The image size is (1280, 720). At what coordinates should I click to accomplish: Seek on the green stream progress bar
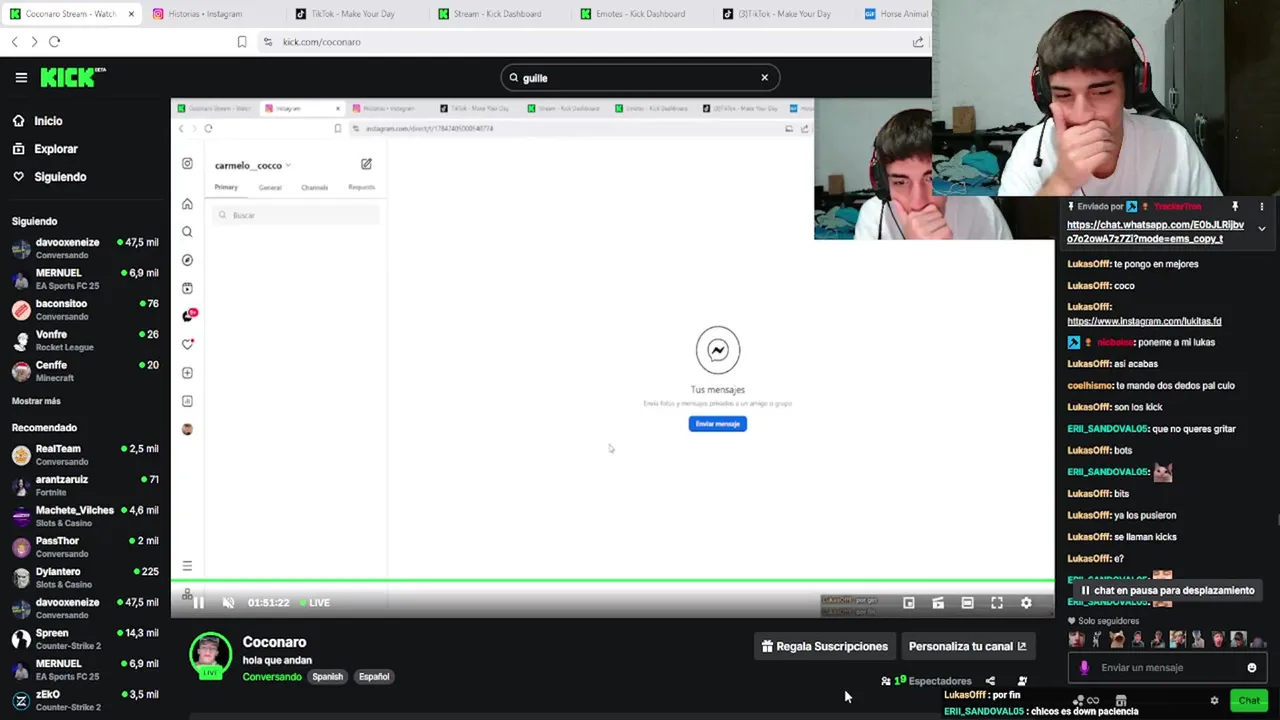(612, 580)
